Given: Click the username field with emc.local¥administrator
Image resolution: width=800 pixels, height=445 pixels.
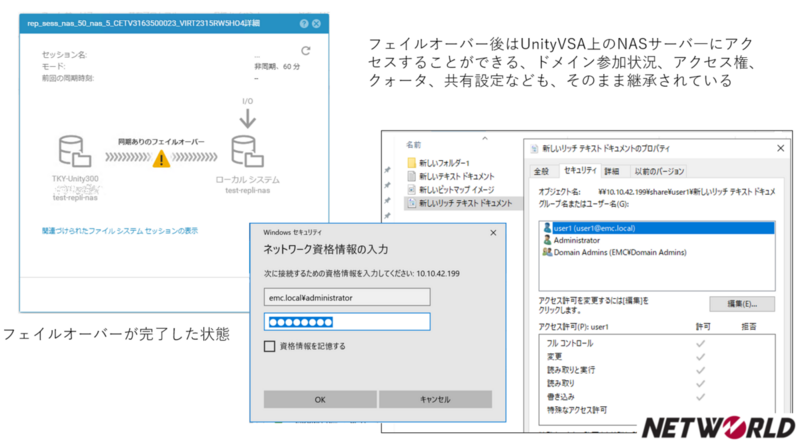Looking at the screenshot, I should tap(347, 298).
